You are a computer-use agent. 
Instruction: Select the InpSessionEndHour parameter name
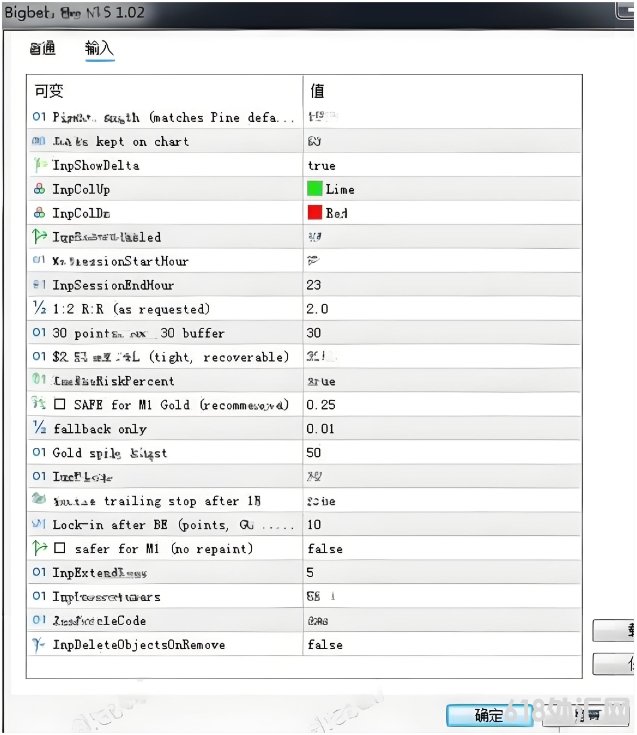113,285
